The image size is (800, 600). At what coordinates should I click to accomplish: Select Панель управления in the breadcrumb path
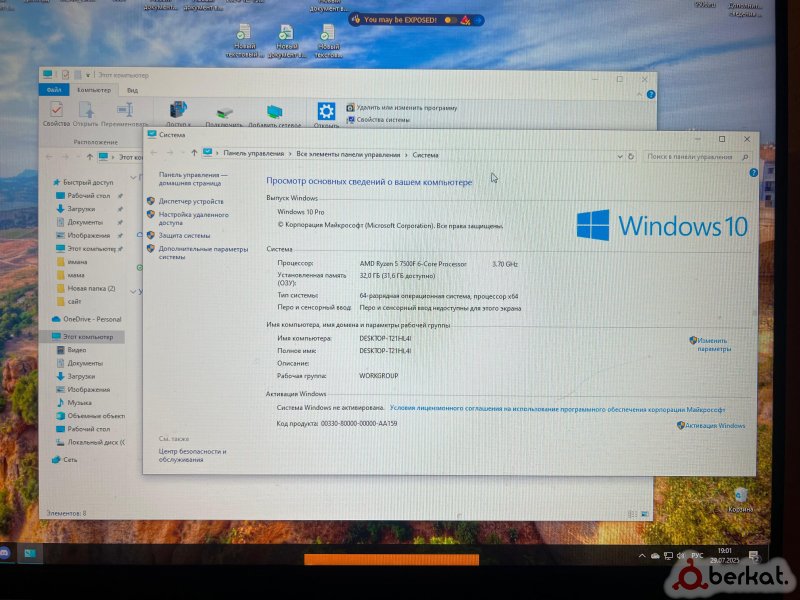[254, 155]
